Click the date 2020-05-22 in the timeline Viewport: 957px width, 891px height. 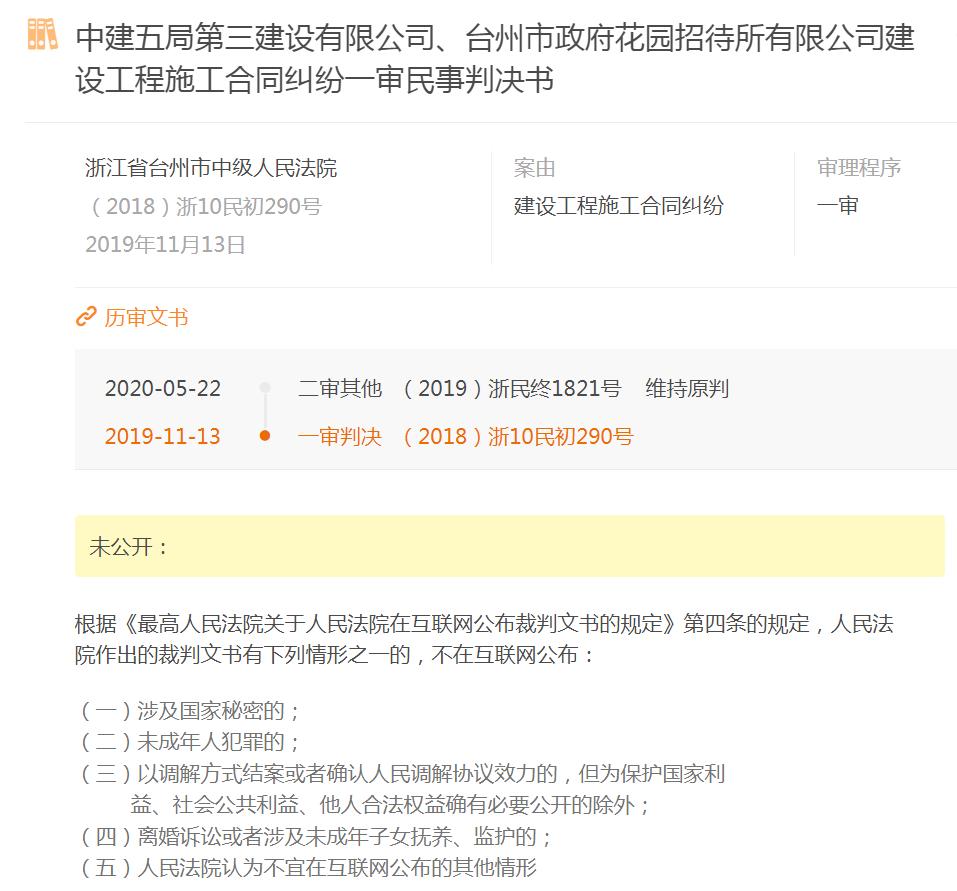pyautogui.click(x=164, y=389)
